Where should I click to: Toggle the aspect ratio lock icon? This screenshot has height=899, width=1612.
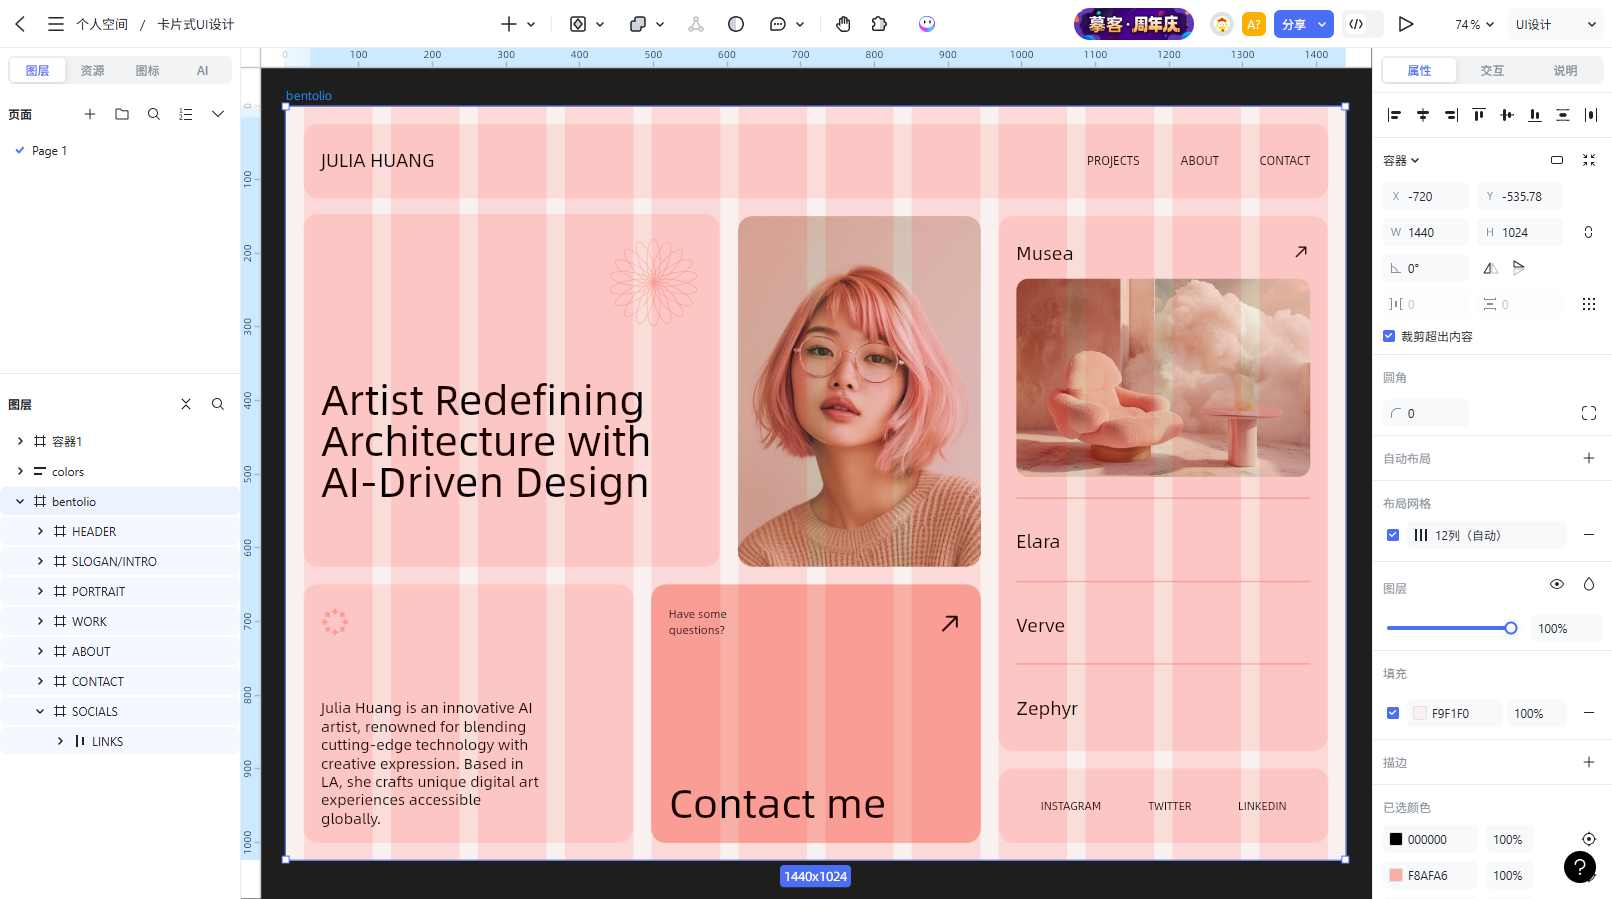[x=1588, y=232]
